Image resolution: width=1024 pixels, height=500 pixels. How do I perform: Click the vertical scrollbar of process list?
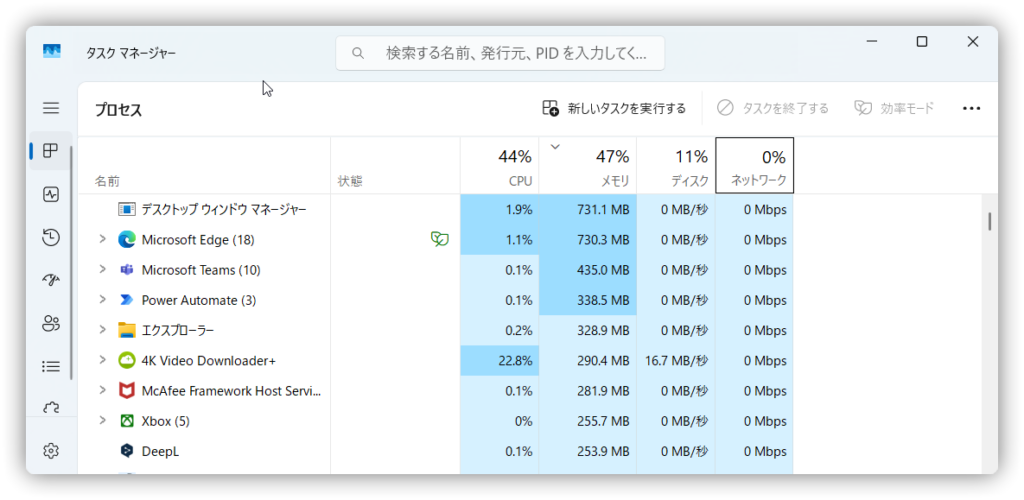989,222
